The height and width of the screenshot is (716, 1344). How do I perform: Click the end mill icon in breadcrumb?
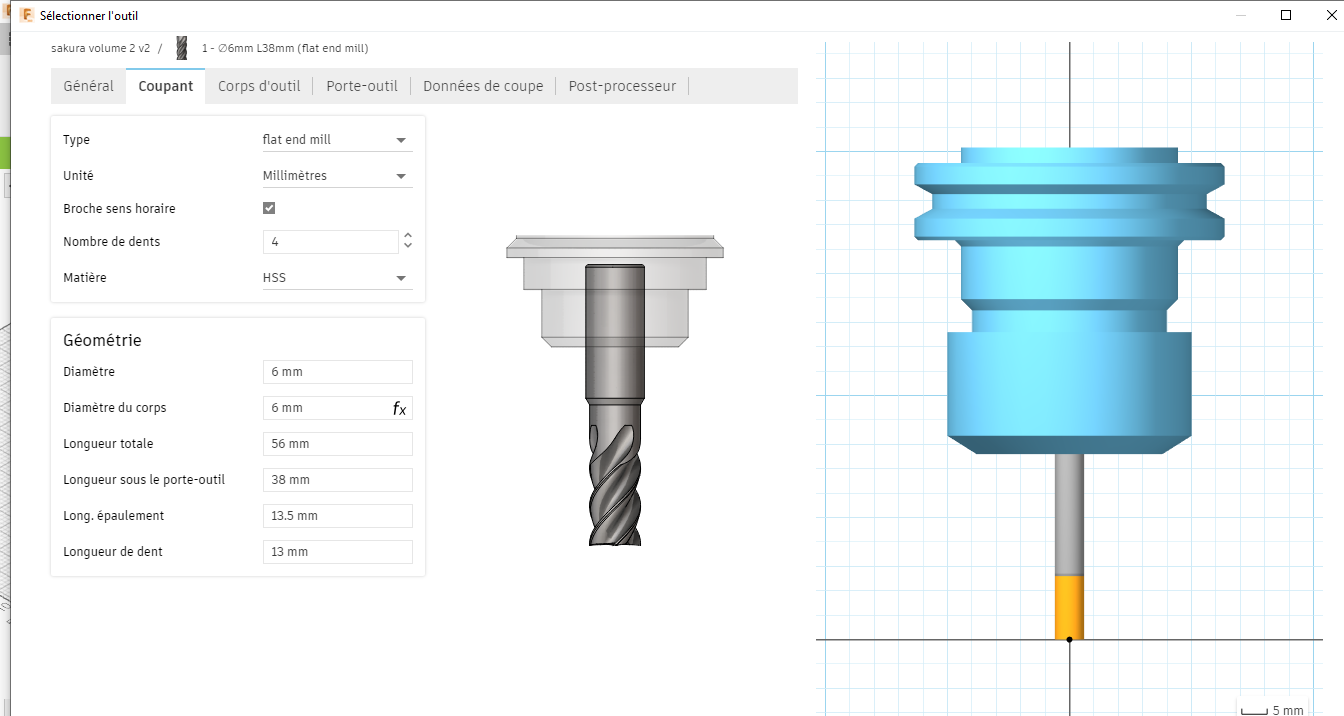pyautogui.click(x=181, y=48)
